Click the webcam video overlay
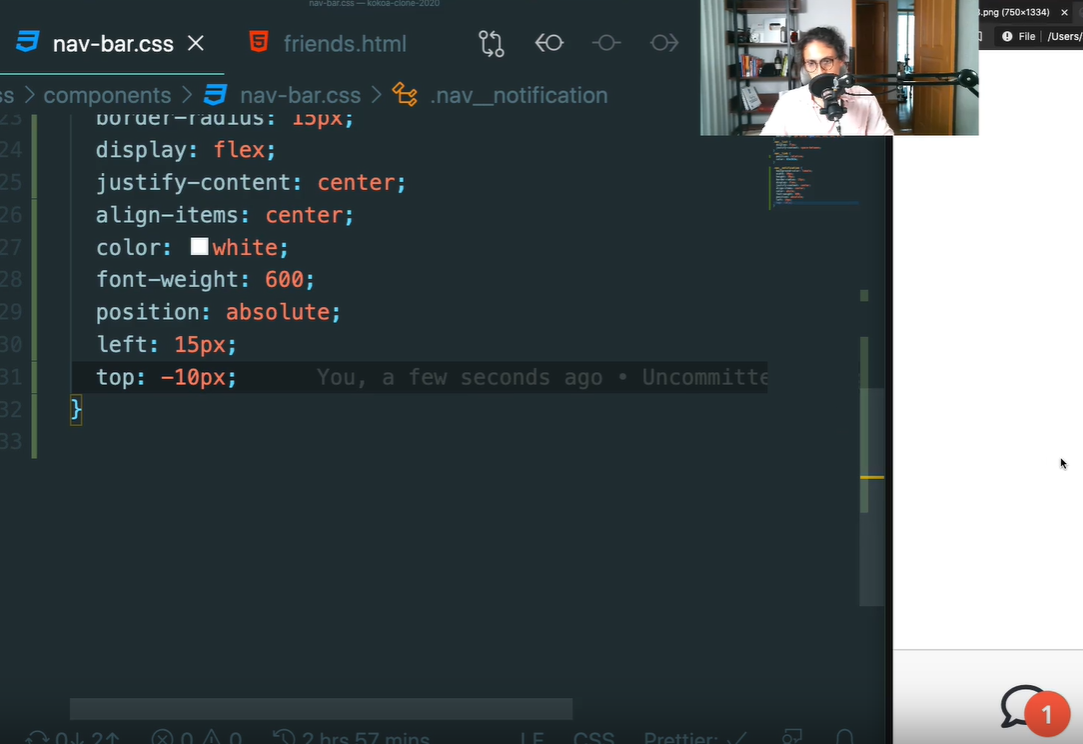1083x744 pixels. [x=839, y=67]
